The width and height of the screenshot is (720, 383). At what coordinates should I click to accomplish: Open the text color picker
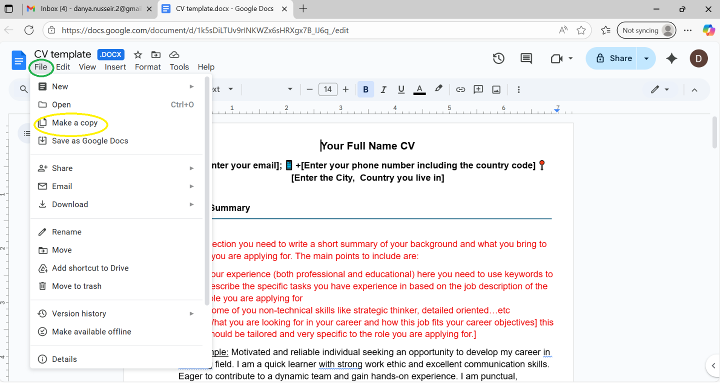point(419,90)
